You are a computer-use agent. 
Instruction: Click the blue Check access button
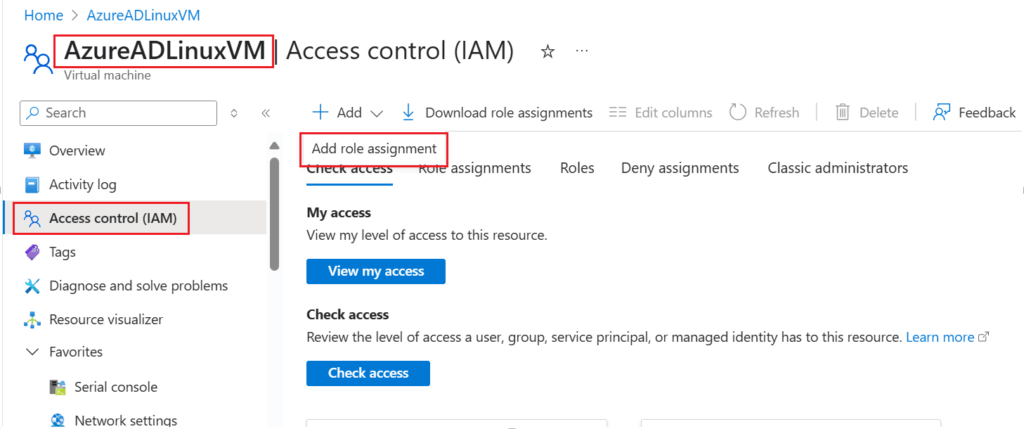coord(368,373)
